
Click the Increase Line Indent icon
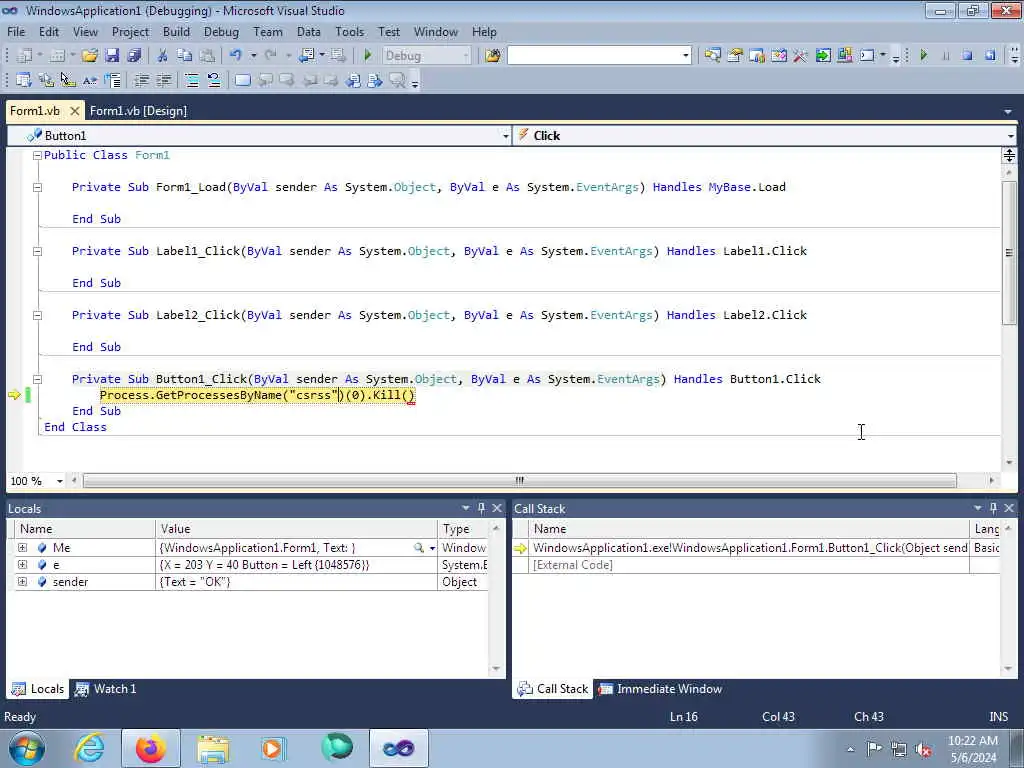coord(163,81)
